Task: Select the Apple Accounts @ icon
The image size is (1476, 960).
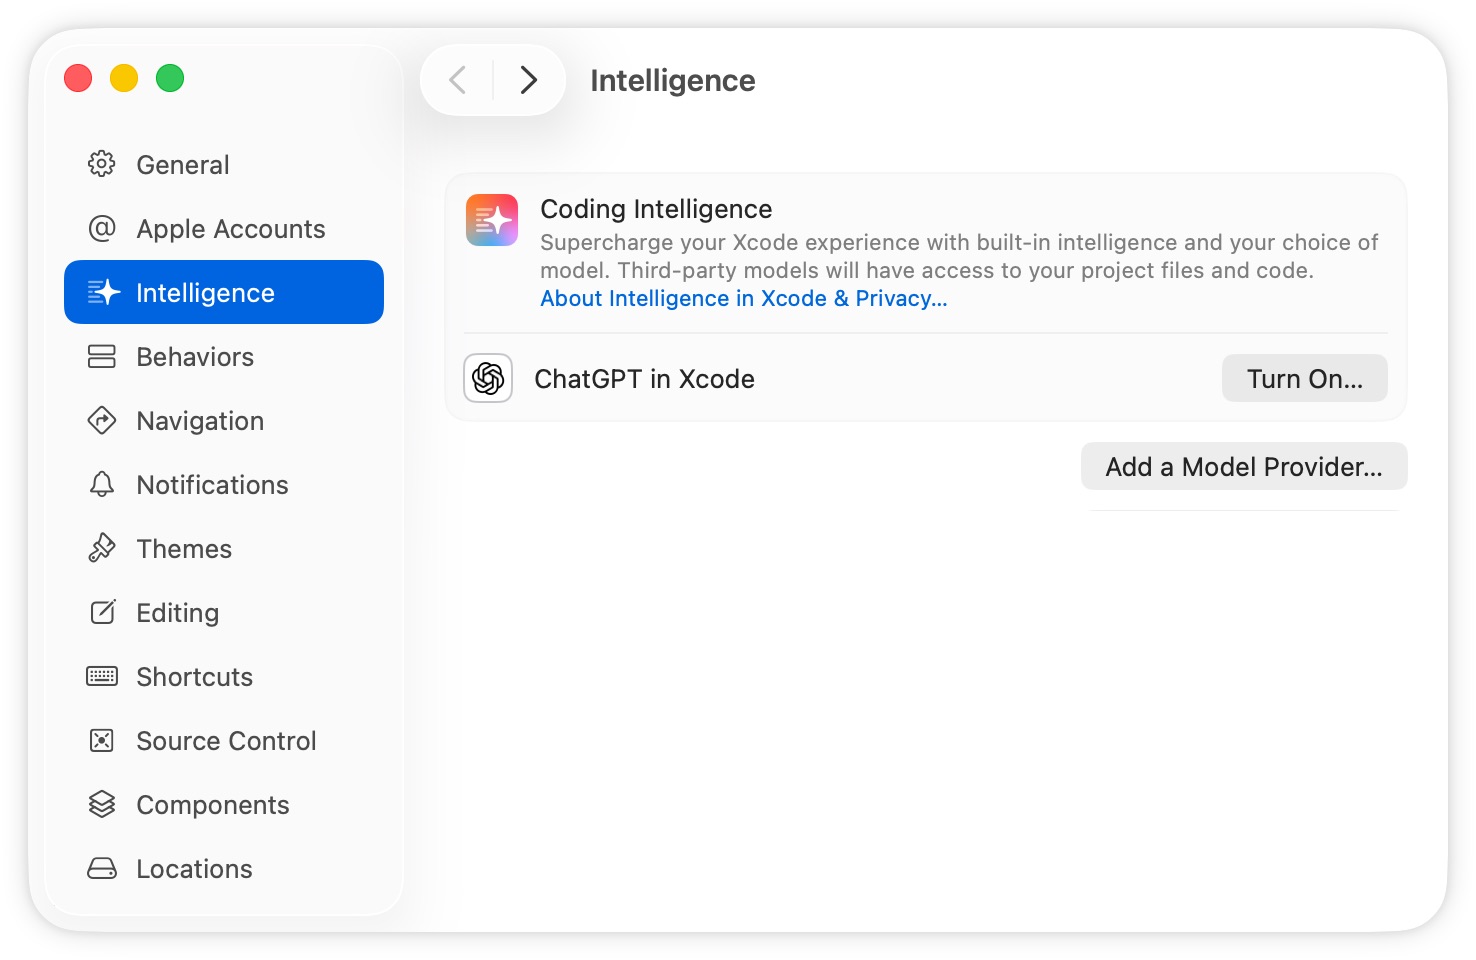Action: (x=101, y=228)
